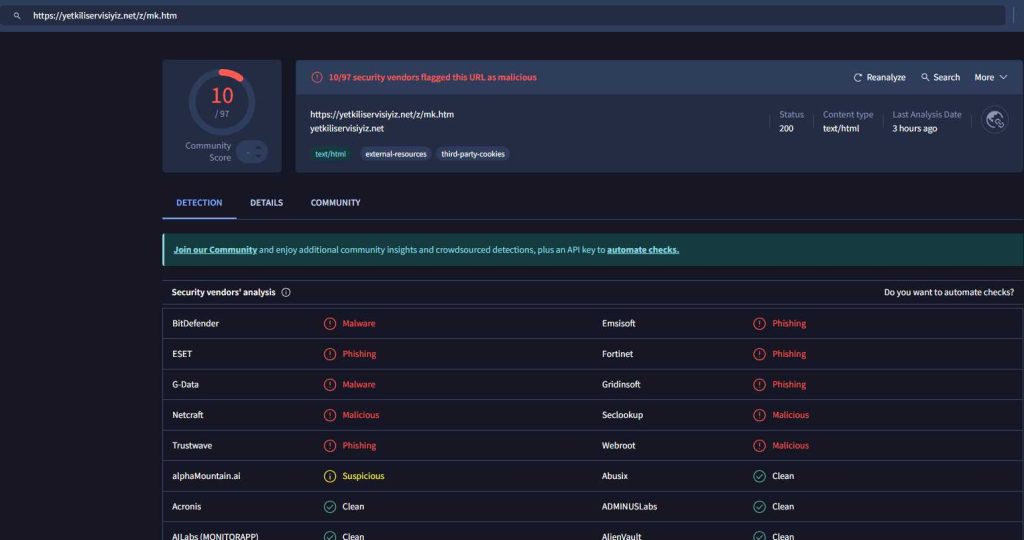This screenshot has width=1024, height=540.
Task: Click the BitDefender vendor name
Action: [x=195, y=323]
